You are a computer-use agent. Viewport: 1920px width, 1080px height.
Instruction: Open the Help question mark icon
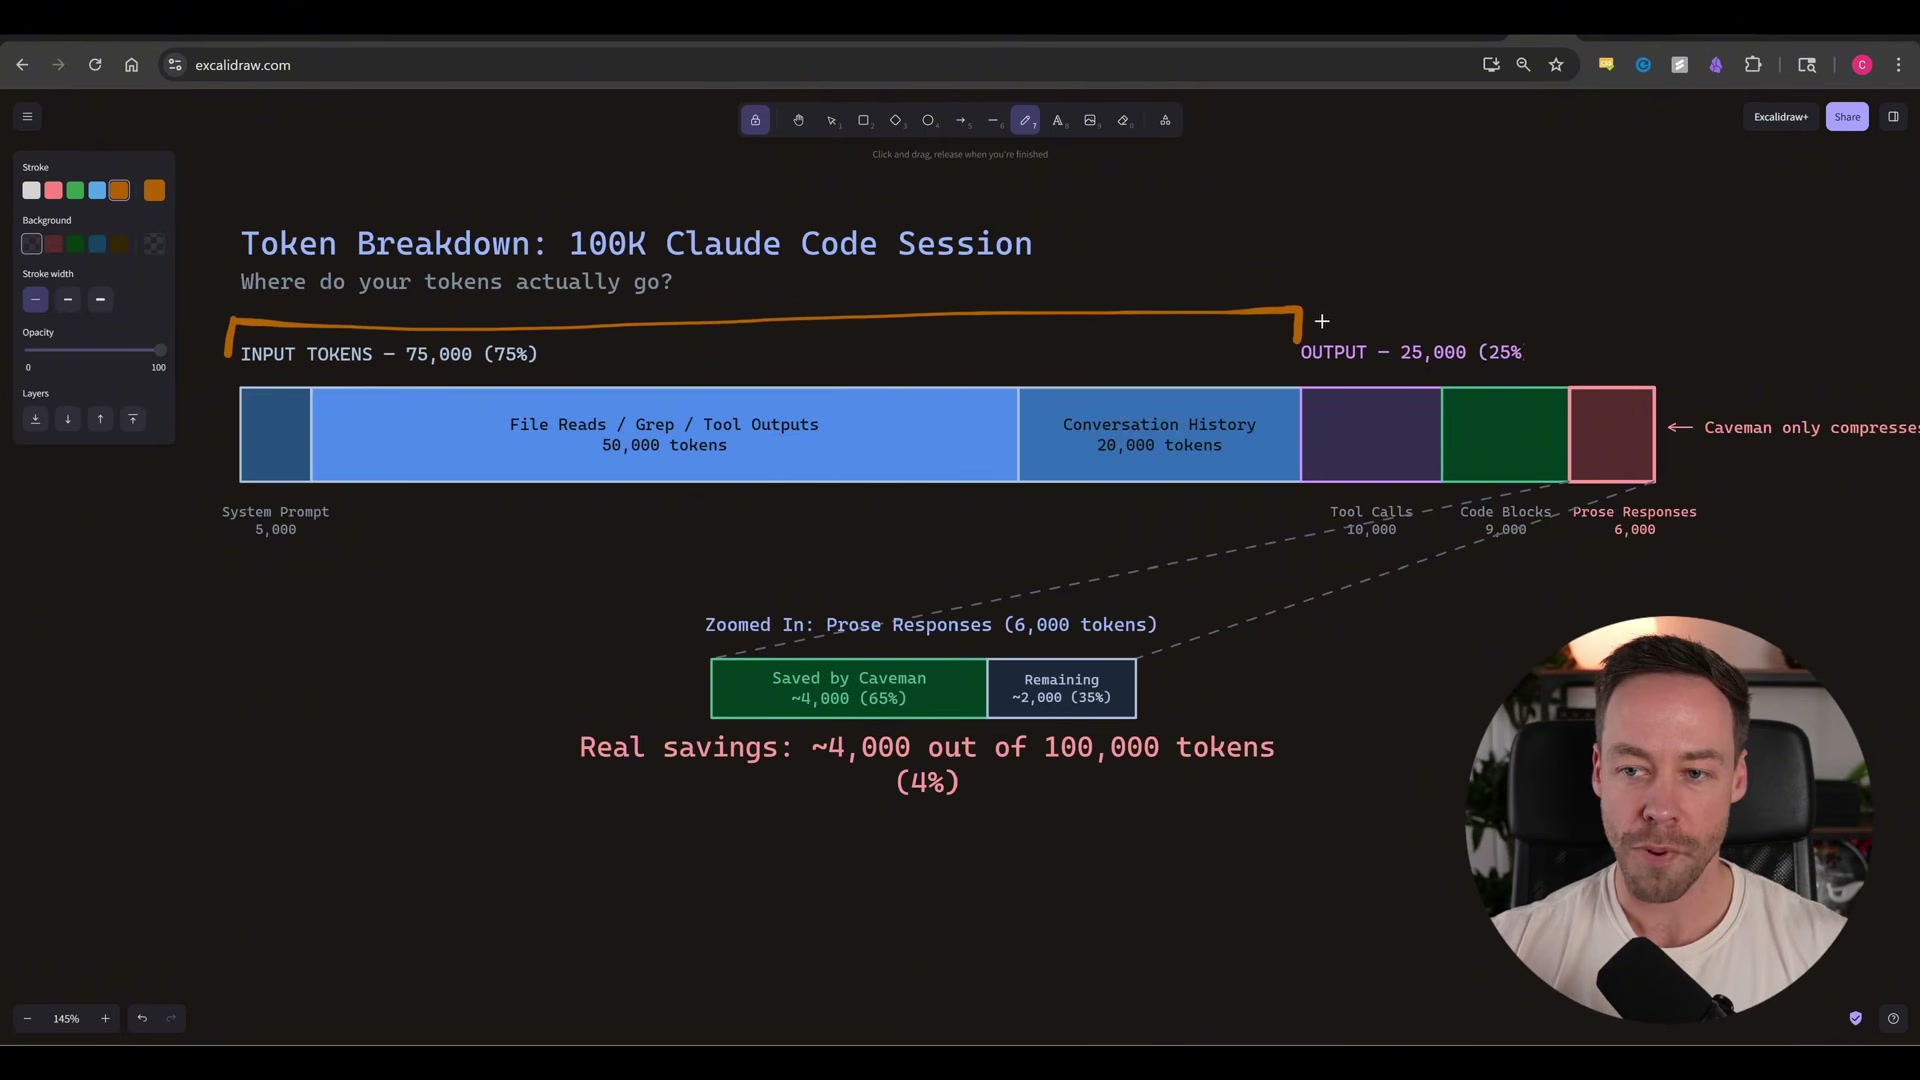coord(1893,1019)
